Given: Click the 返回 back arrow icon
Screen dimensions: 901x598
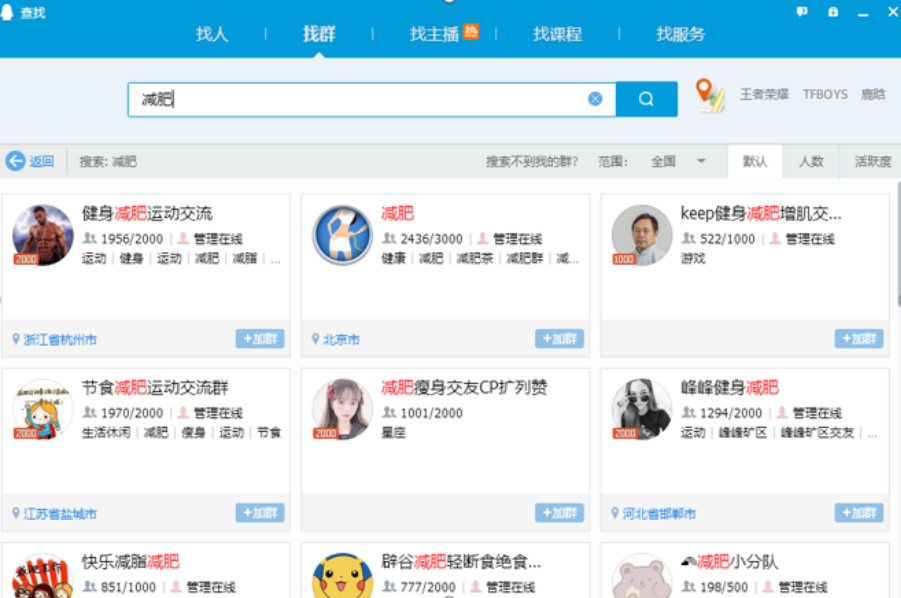Looking at the screenshot, I should coord(16,161).
